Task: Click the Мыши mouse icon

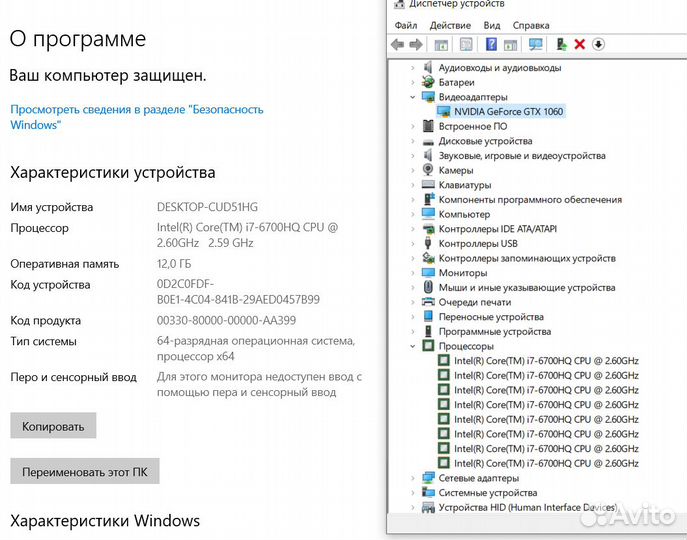Action: click(428, 287)
